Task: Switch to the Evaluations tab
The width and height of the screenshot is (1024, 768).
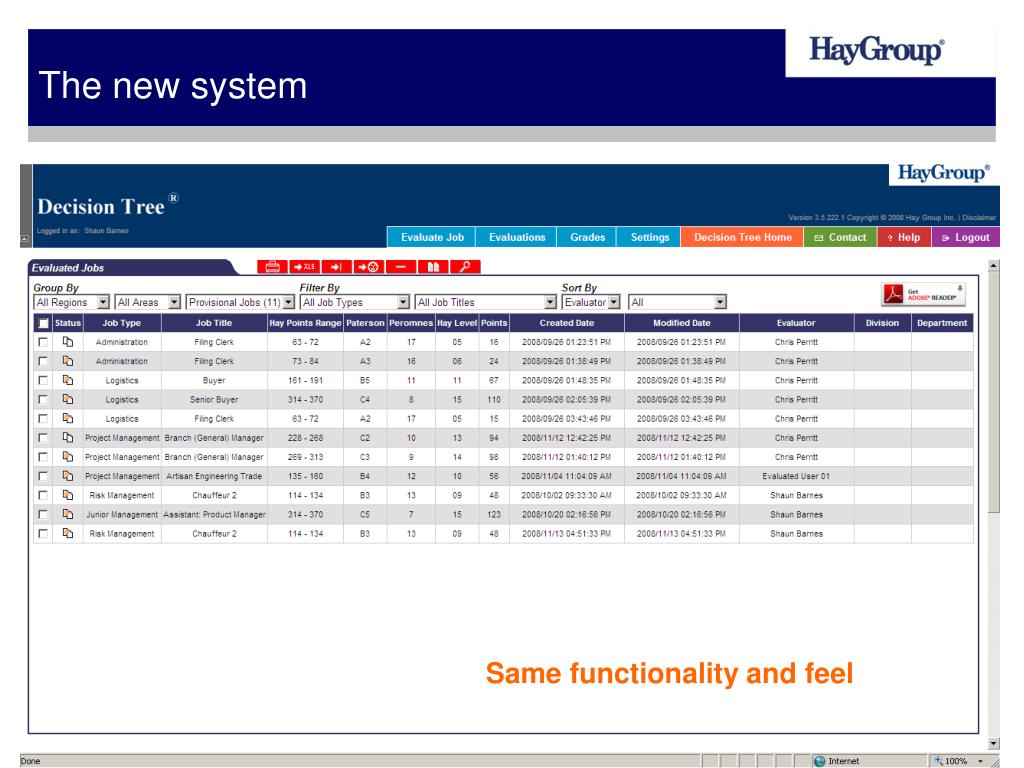Action: 517,237
